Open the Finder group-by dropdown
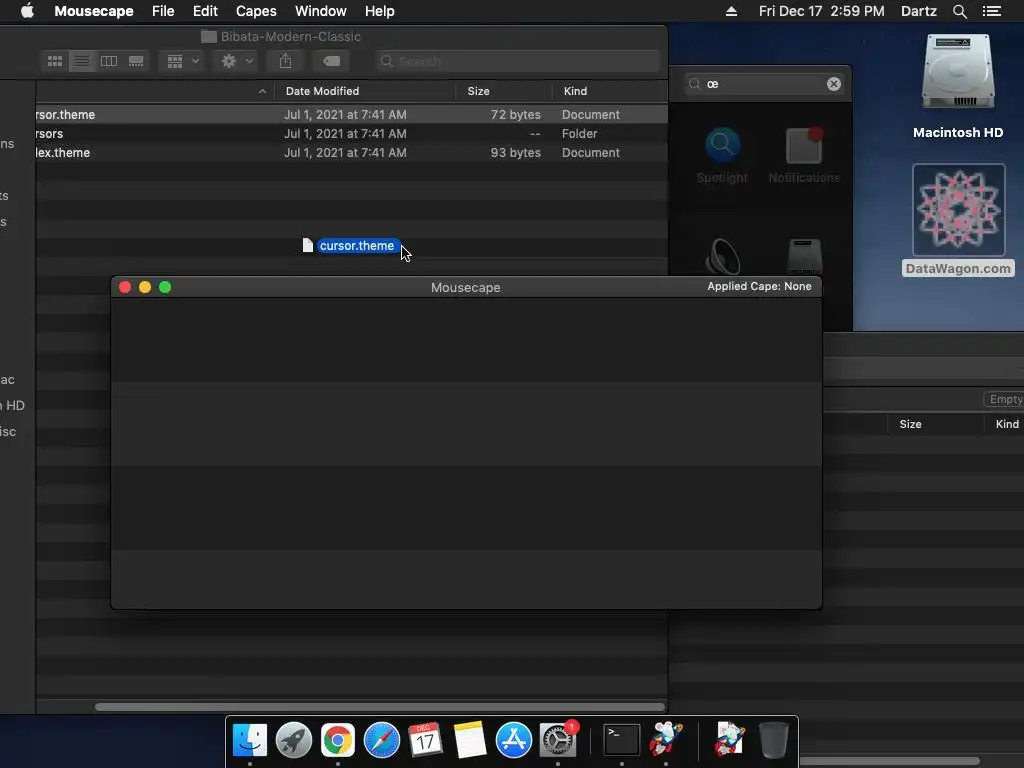 [182, 61]
